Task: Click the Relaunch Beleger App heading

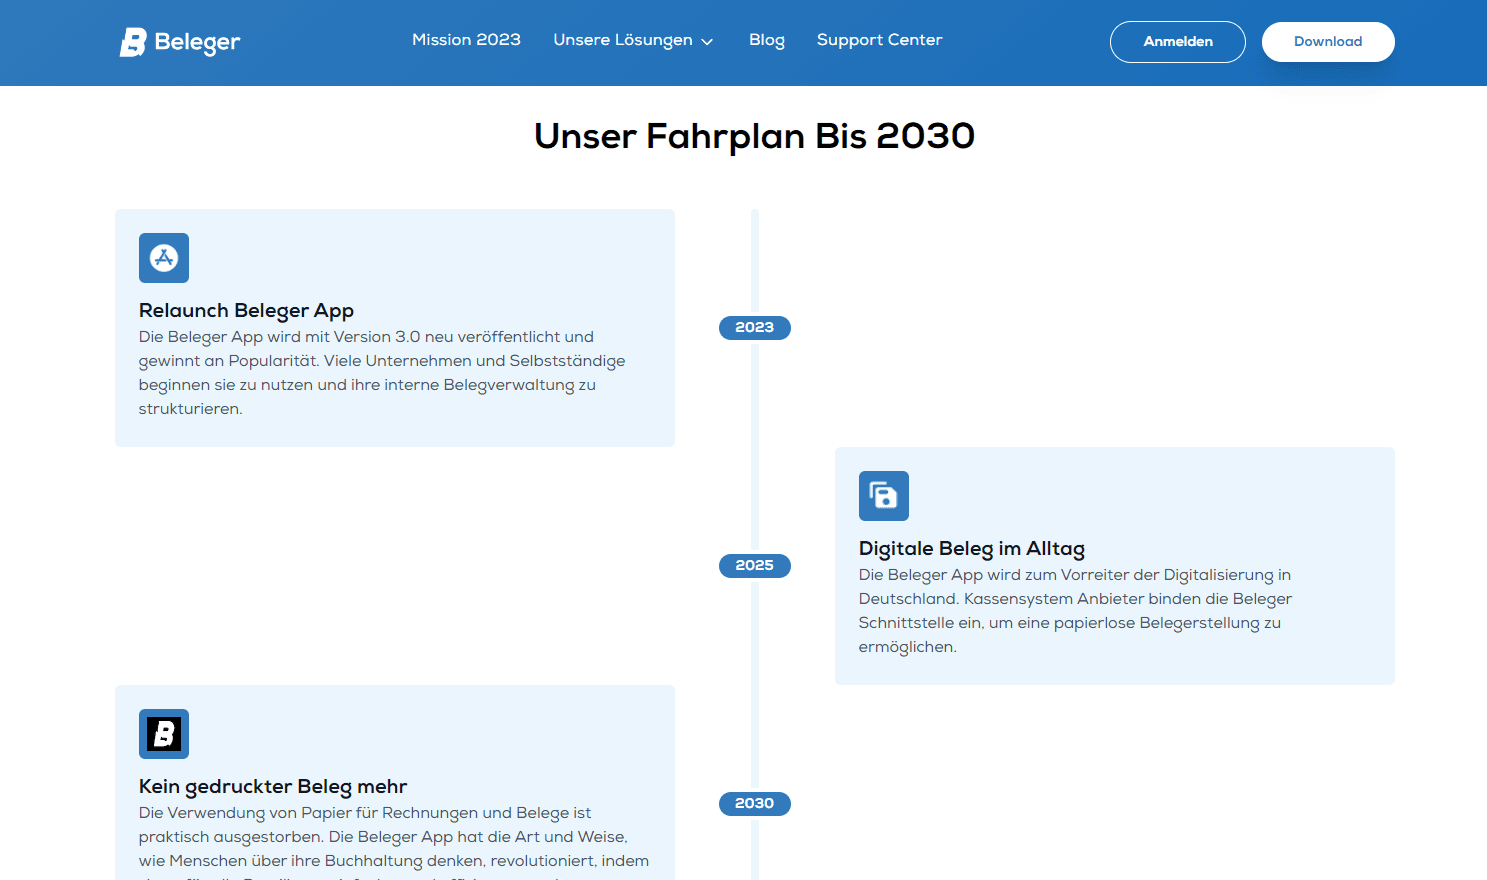Action: coord(246,311)
